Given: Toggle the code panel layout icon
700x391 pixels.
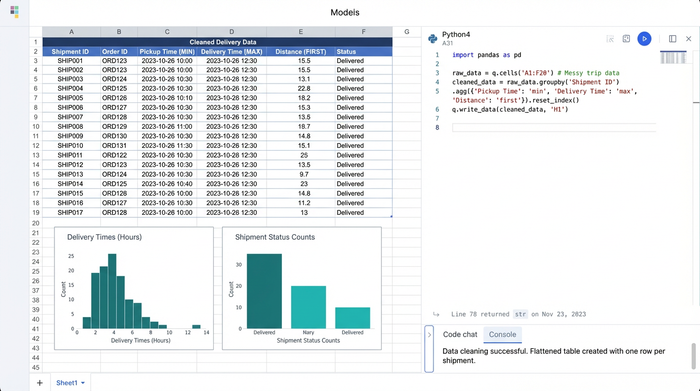Looking at the screenshot, I should [x=672, y=39].
